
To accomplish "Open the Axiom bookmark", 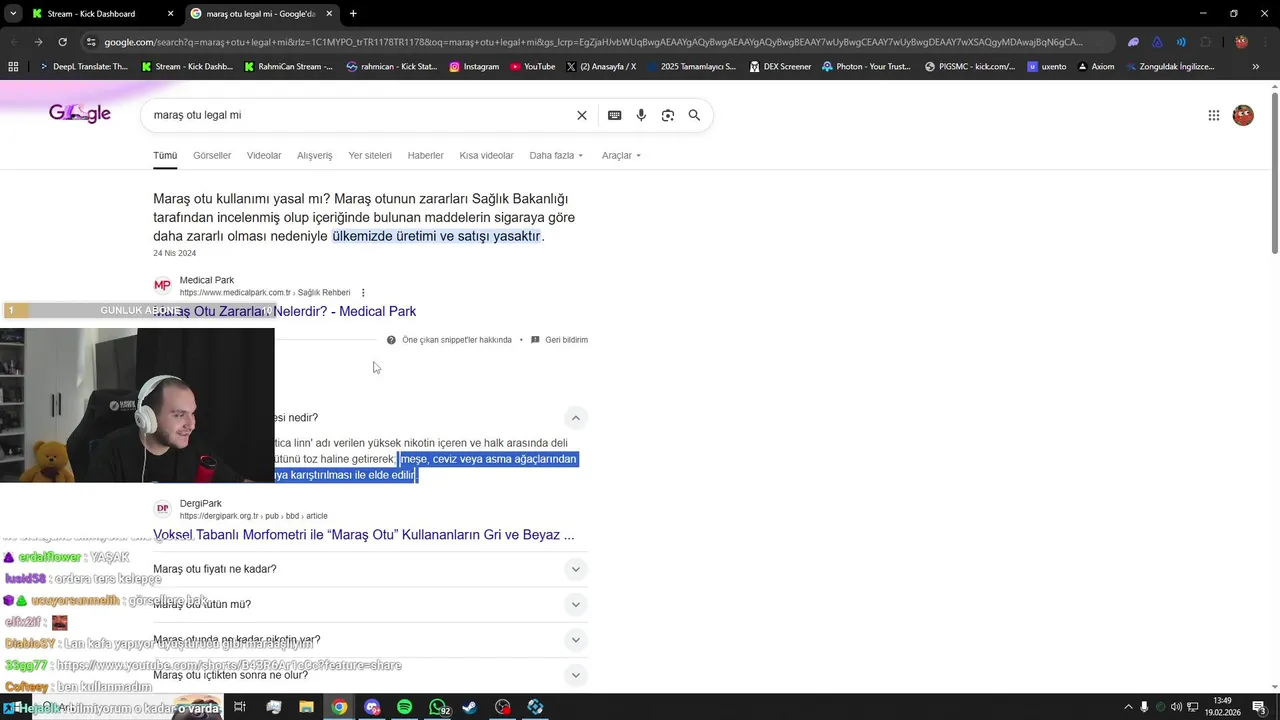I will [1094, 67].
